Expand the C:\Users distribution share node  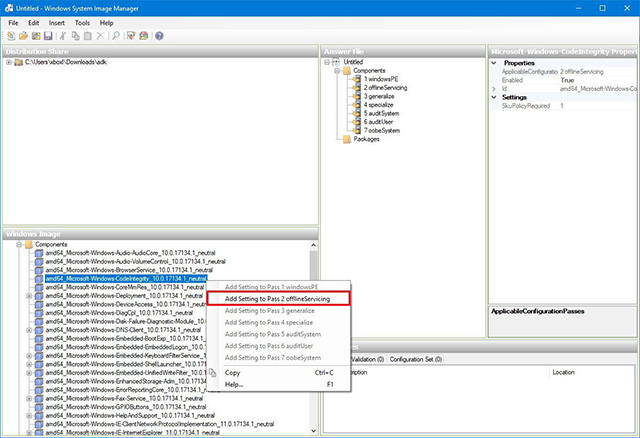[9, 62]
